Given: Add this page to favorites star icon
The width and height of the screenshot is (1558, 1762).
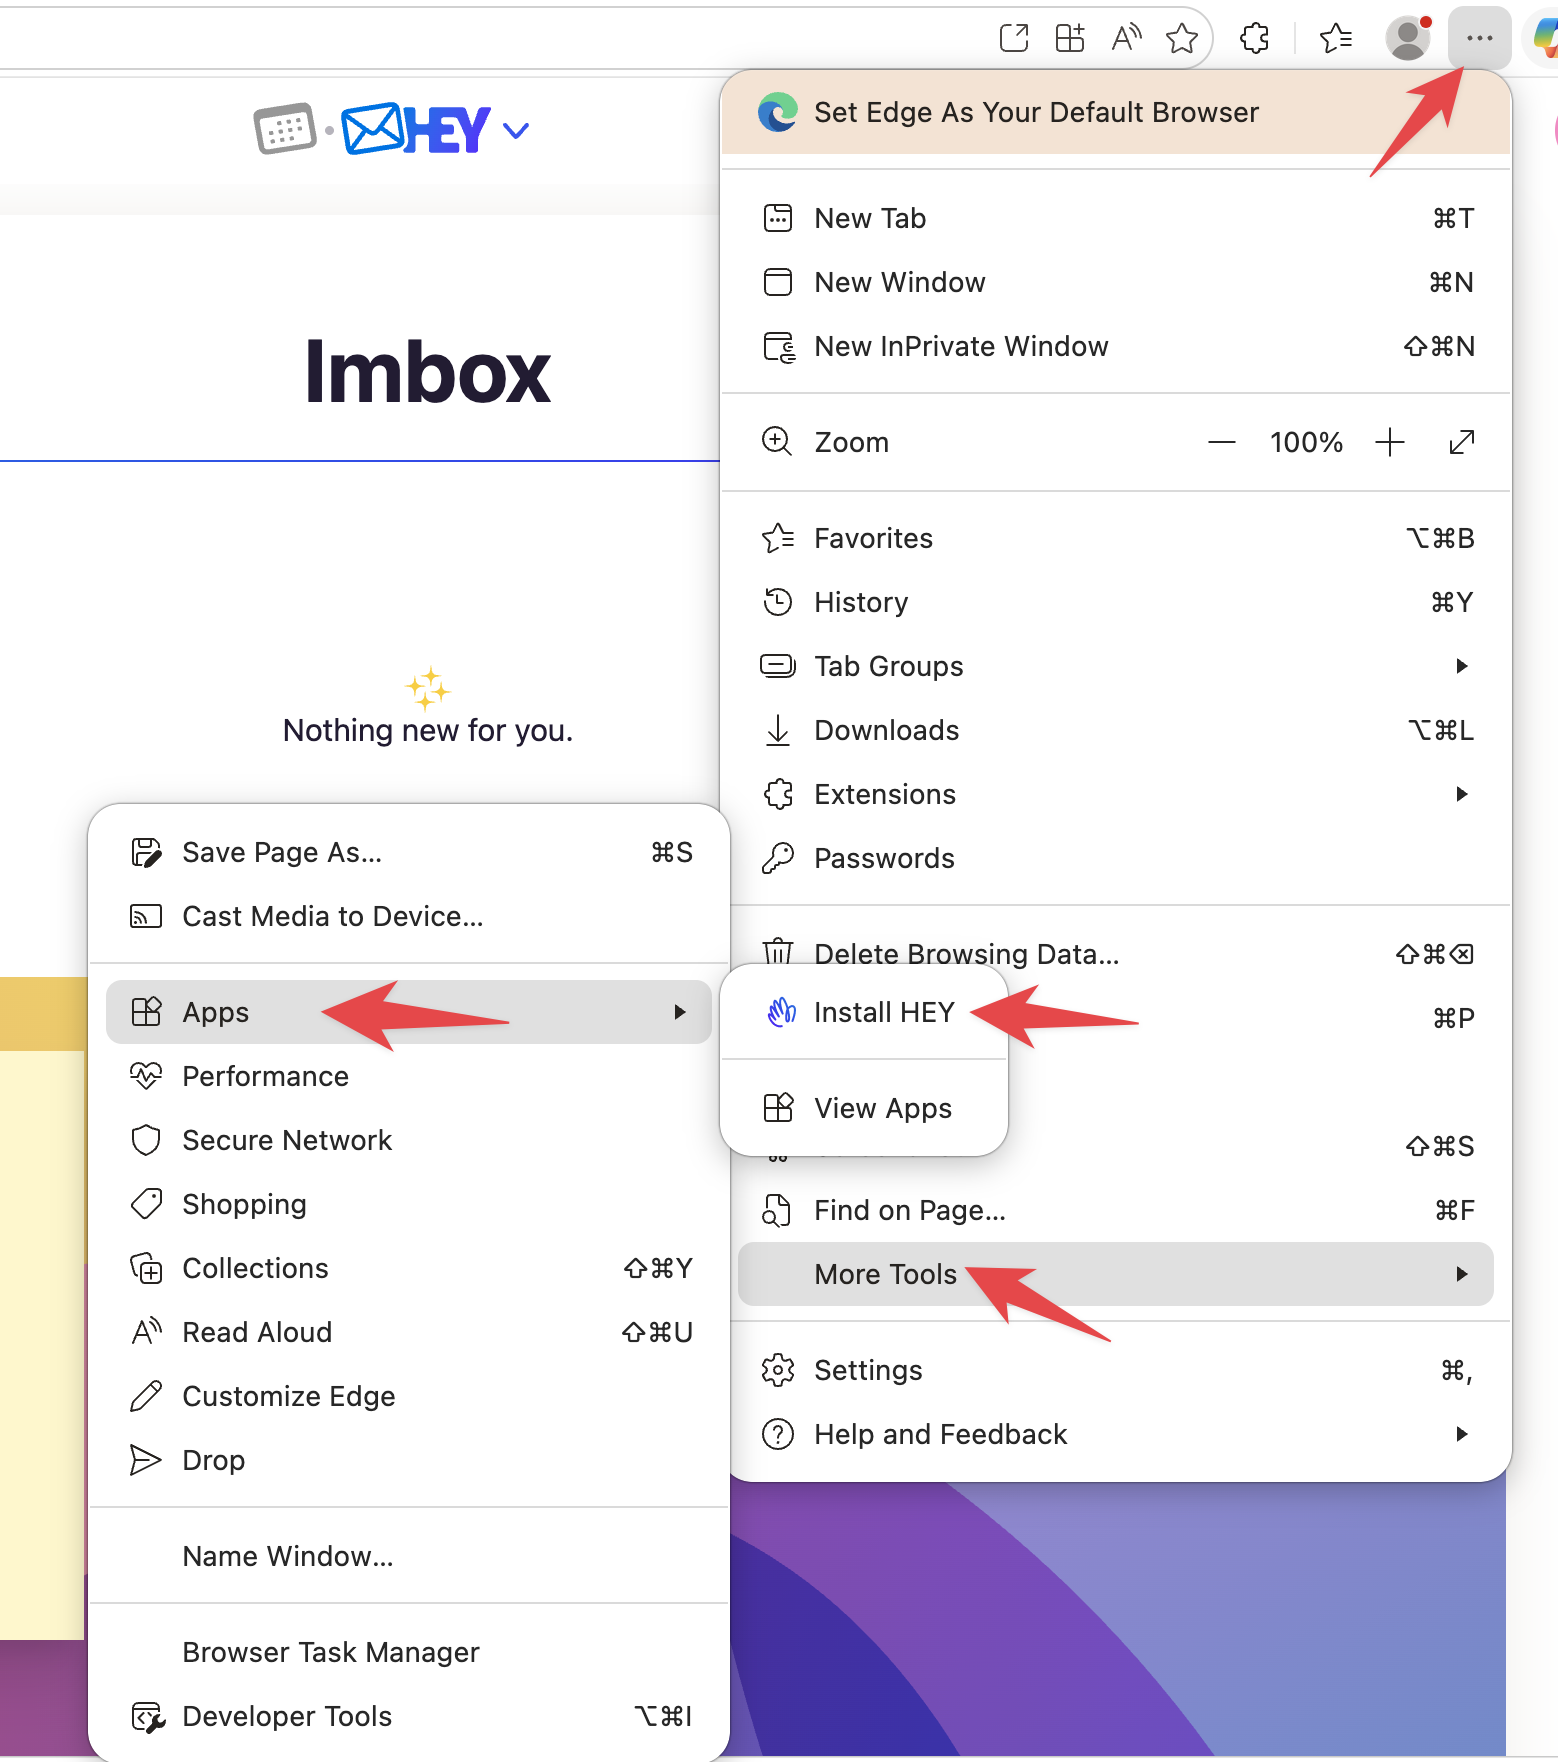Looking at the screenshot, I should click(x=1182, y=38).
